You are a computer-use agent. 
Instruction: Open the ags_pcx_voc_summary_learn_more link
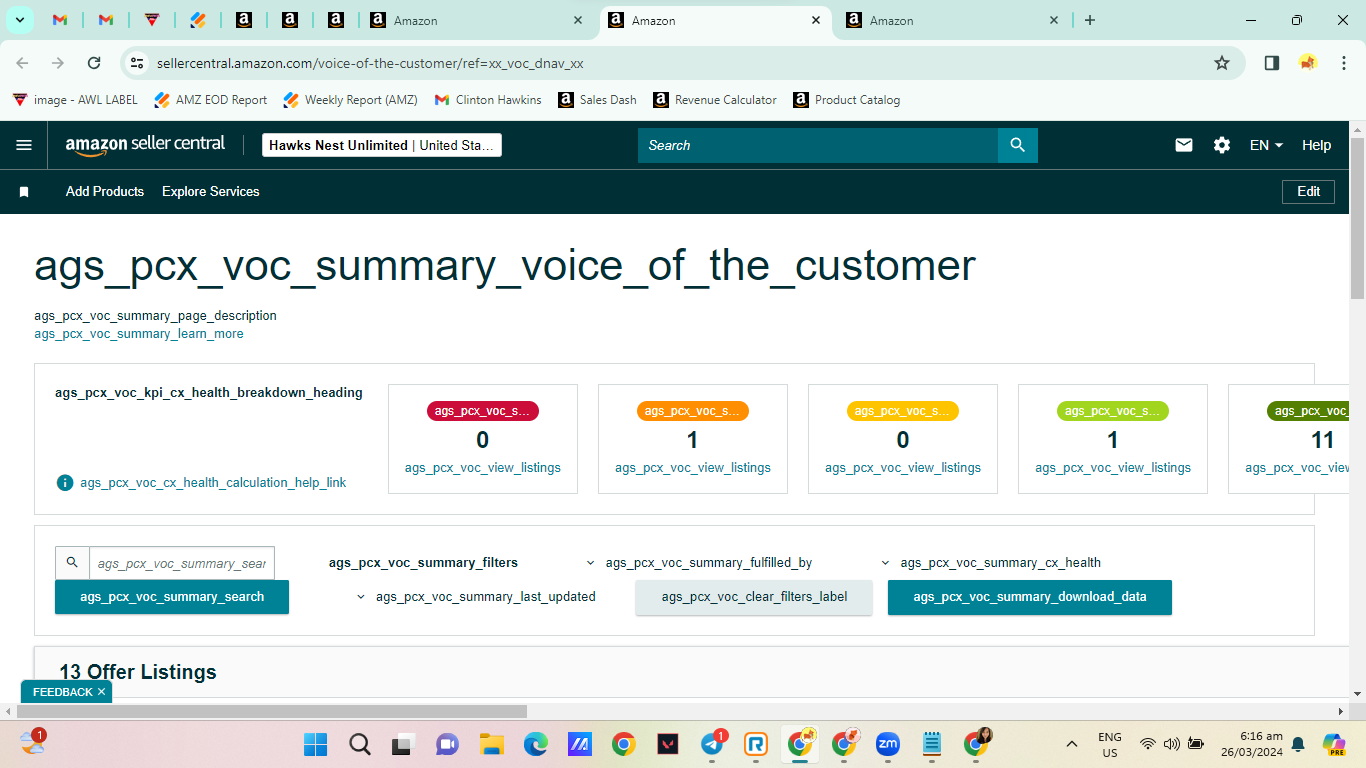click(139, 334)
